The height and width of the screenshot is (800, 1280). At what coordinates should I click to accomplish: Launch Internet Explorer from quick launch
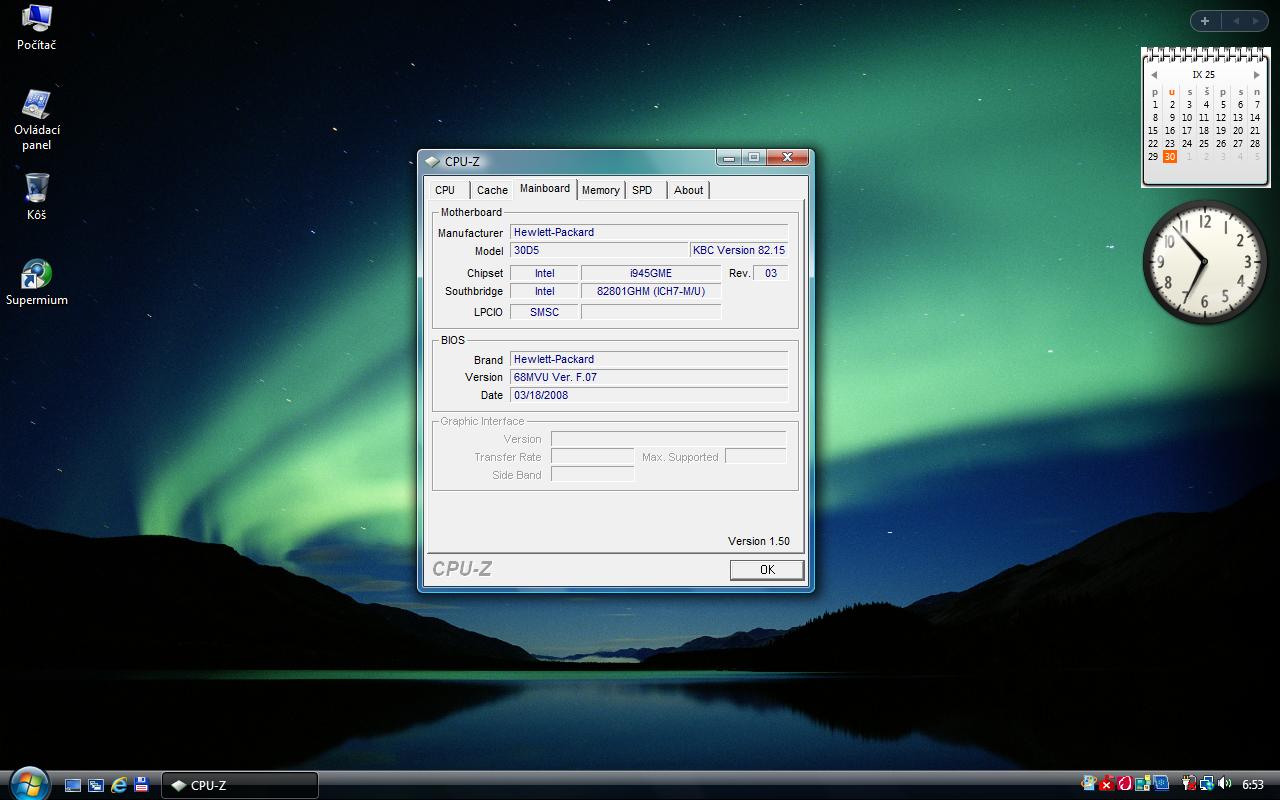coord(119,785)
